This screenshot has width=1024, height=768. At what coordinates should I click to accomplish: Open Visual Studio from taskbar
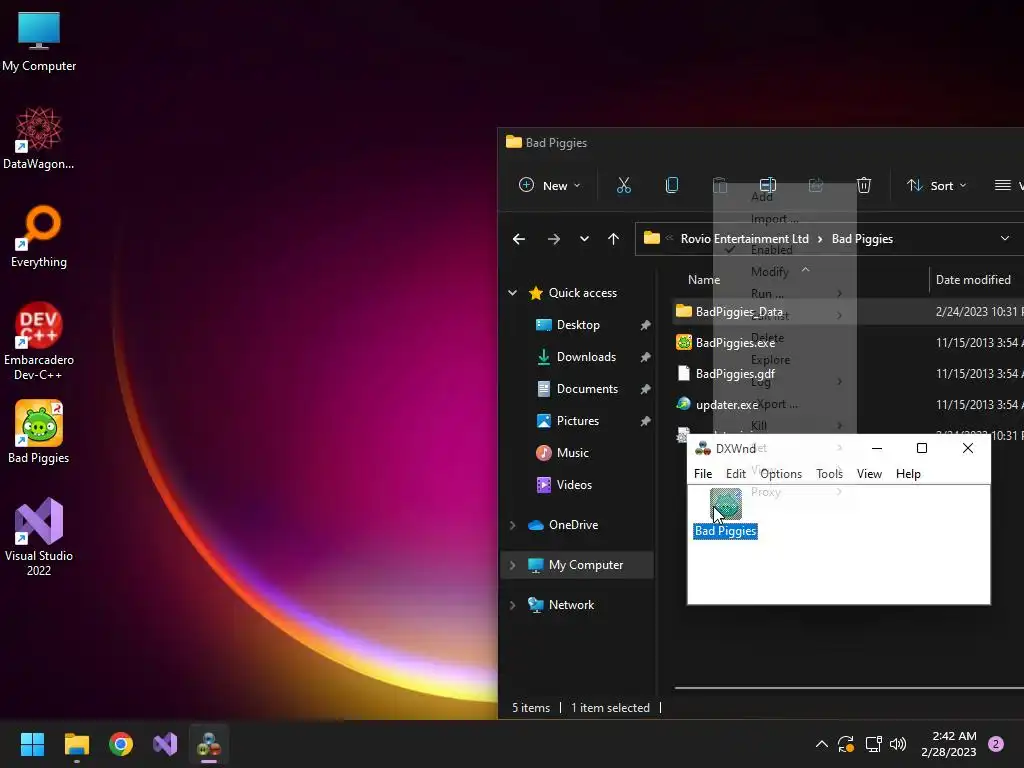165,744
